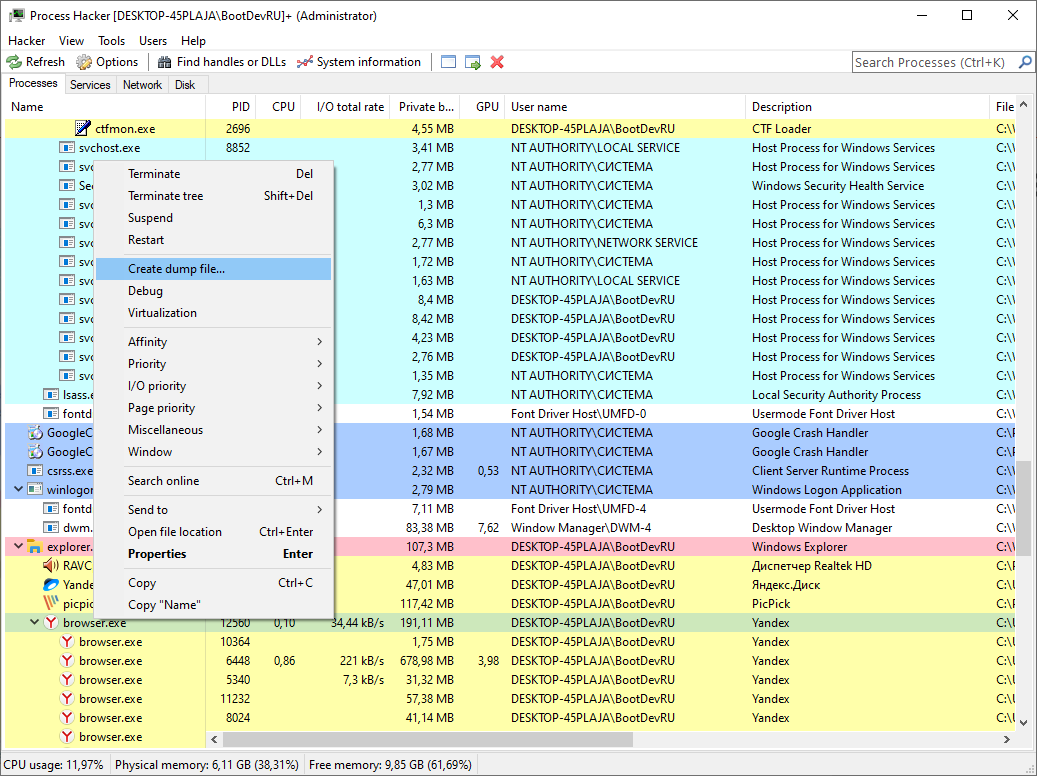Click the Yandex icon of browser.exe PID 6448
This screenshot has width=1037, height=776.
point(67,661)
